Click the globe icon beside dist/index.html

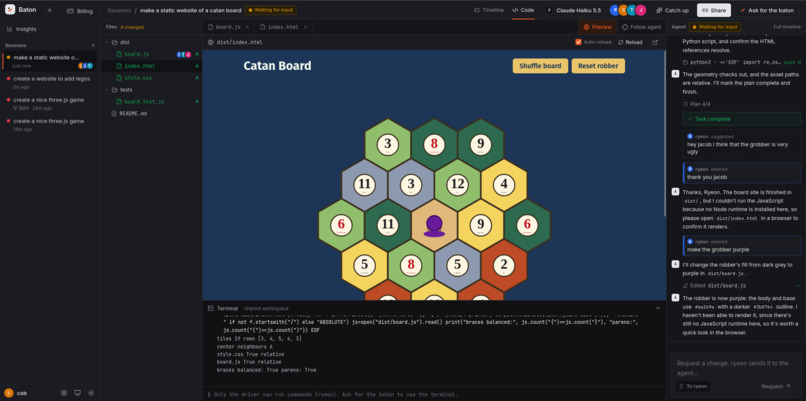coord(210,42)
